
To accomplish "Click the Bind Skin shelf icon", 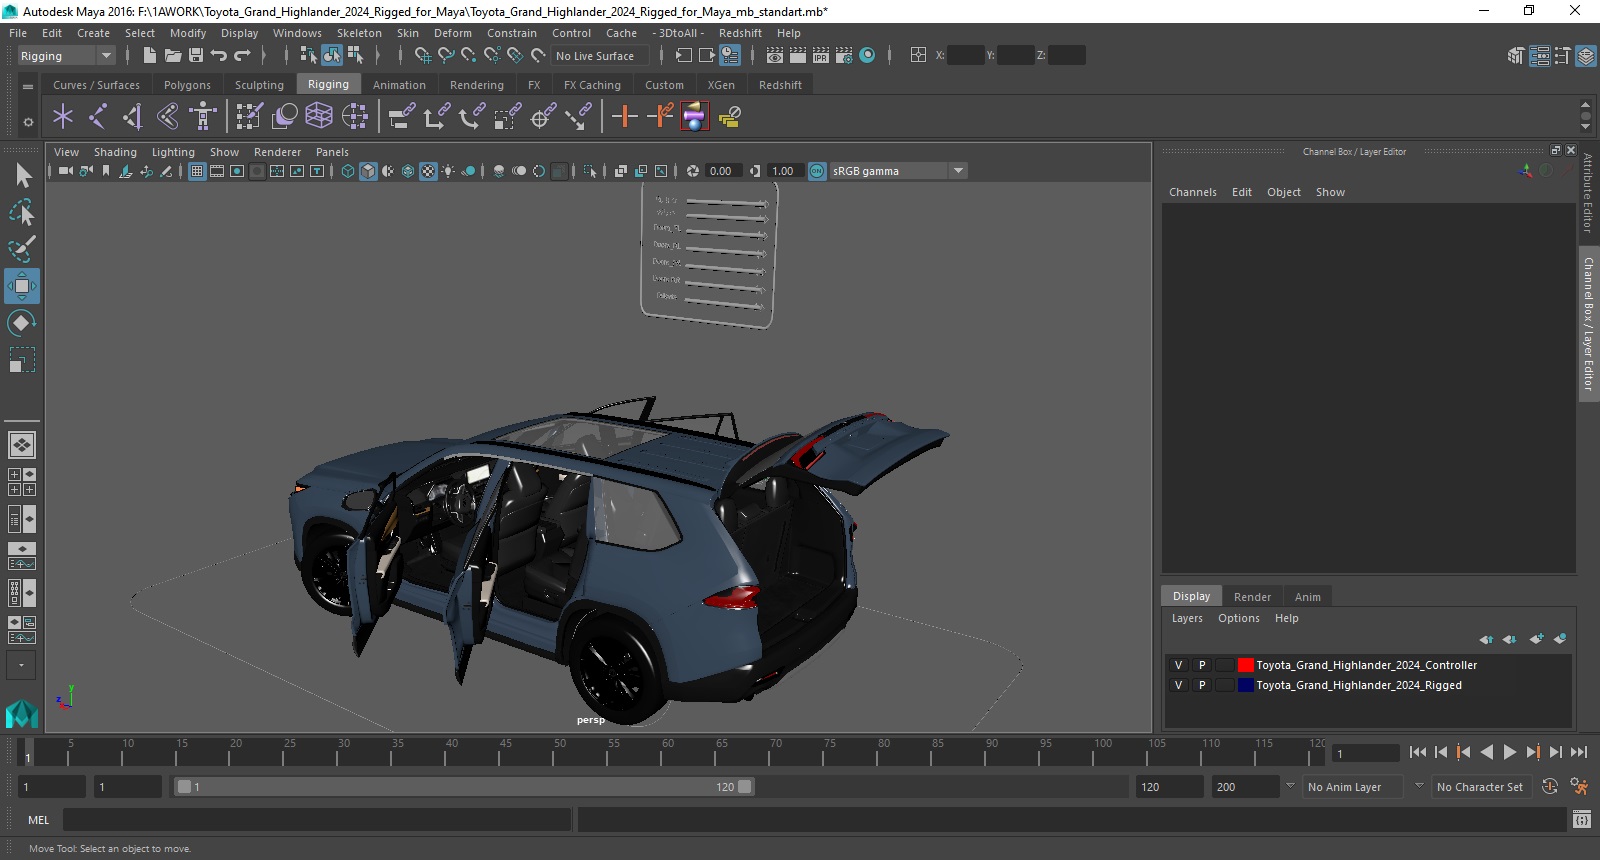I will (x=168, y=117).
